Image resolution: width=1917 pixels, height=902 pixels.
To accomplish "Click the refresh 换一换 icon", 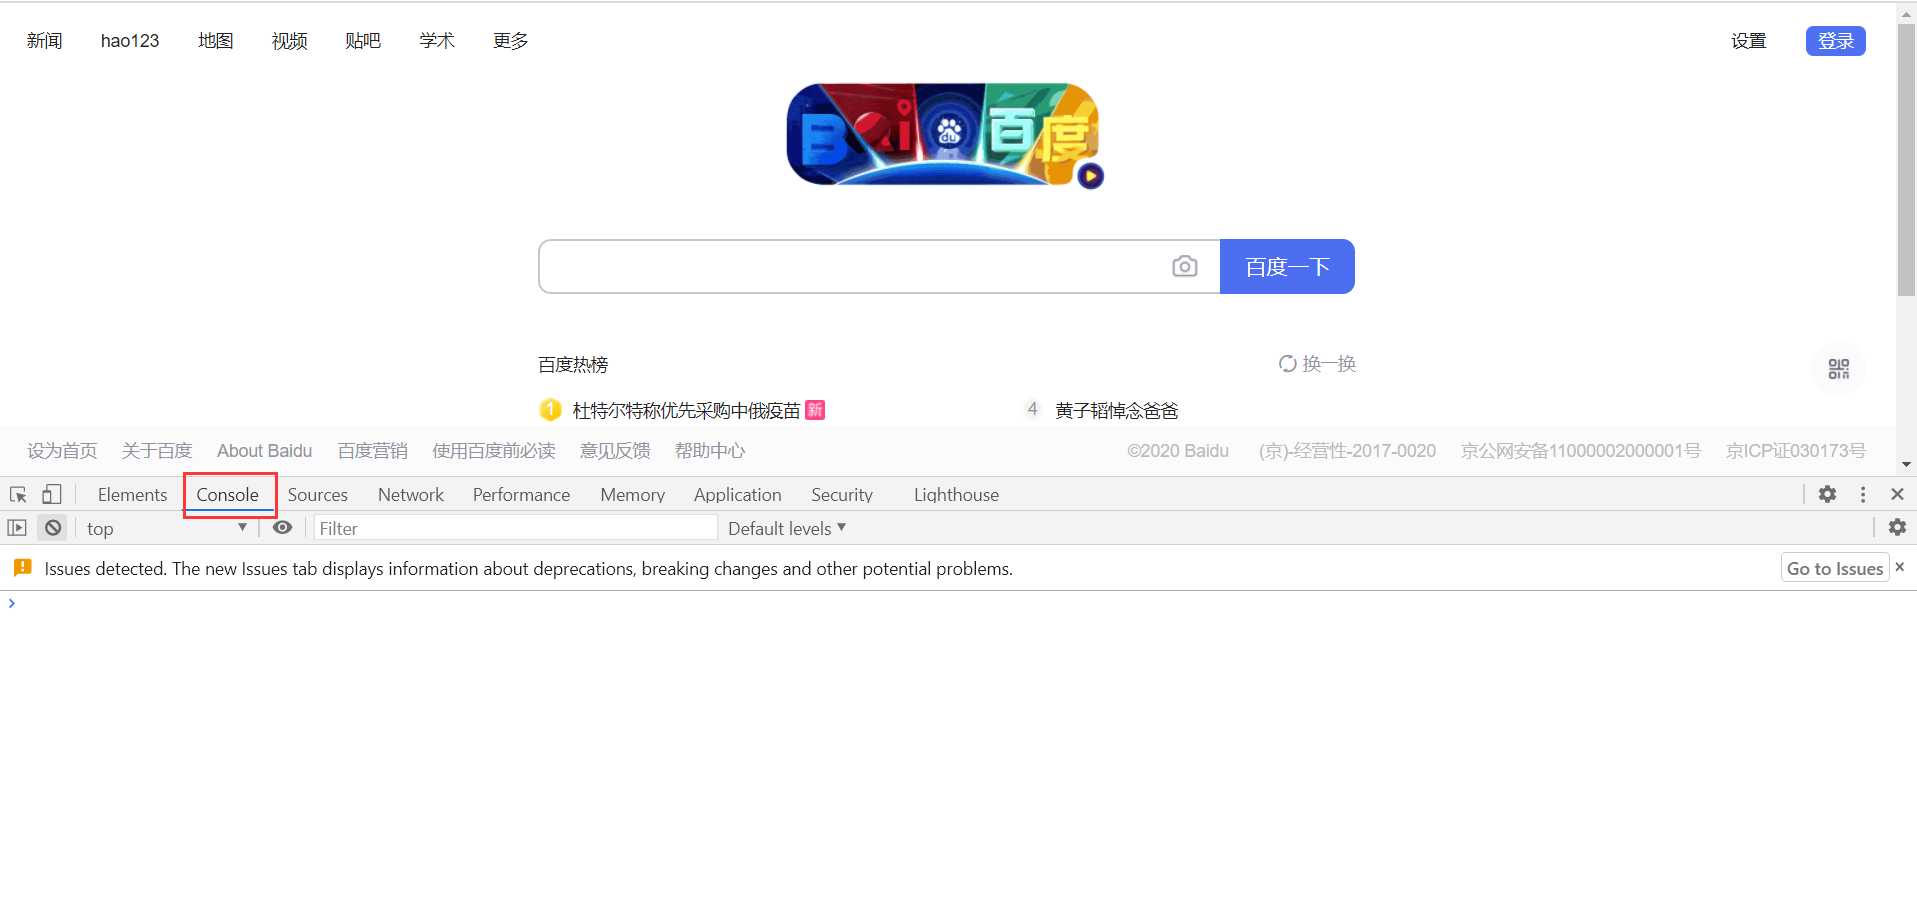I will [x=1288, y=364].
